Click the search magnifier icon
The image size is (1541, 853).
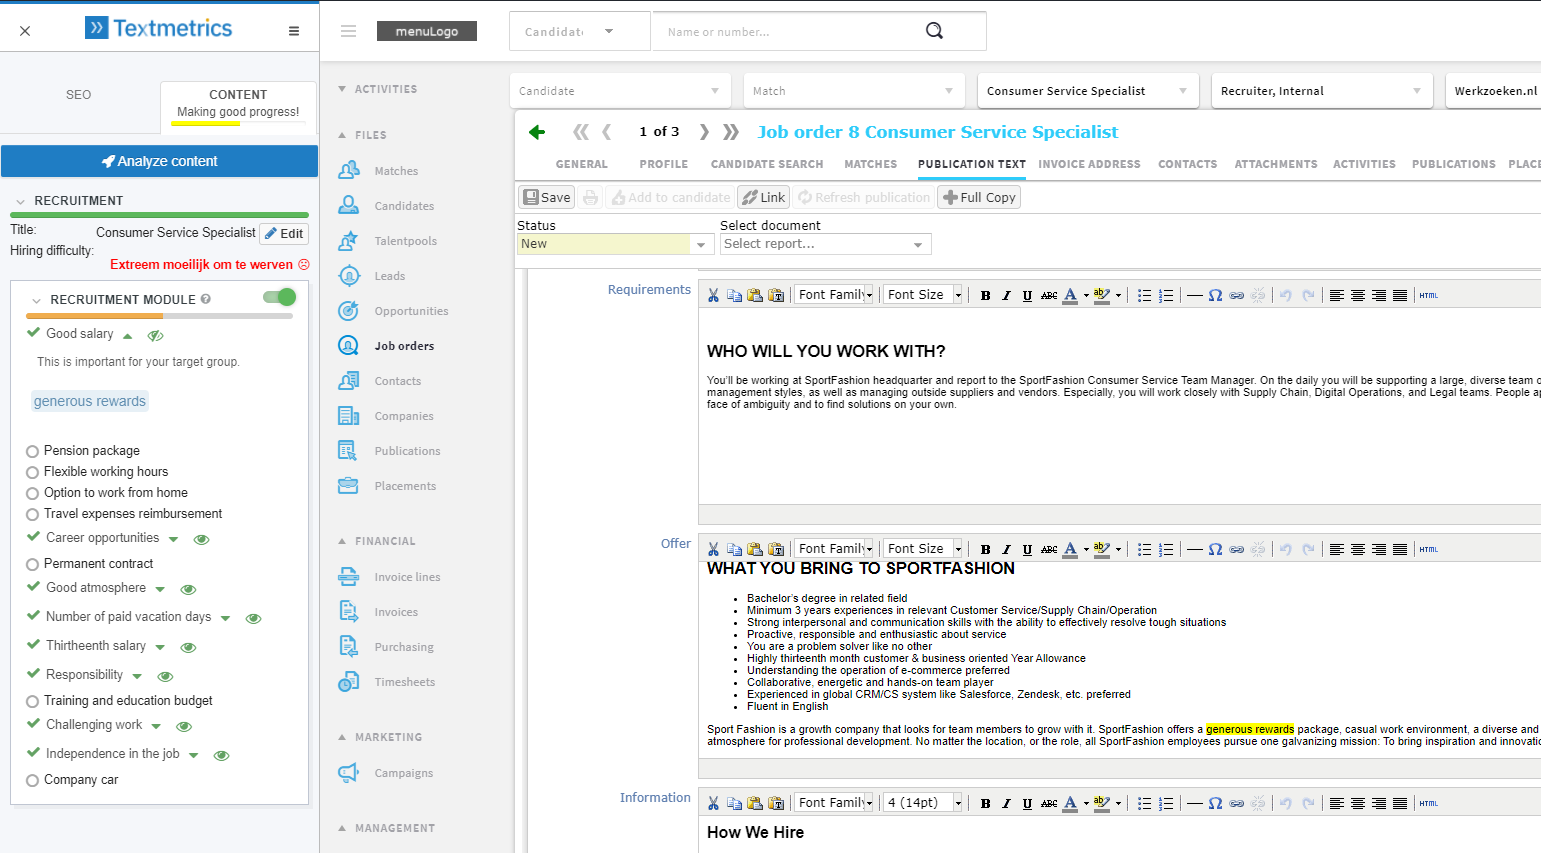click(x=934, y=31)
